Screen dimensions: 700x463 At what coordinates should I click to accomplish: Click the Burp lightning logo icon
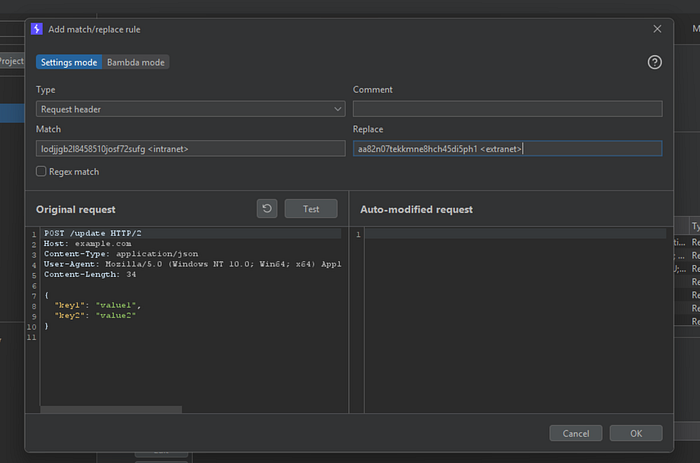click(37, 29)
